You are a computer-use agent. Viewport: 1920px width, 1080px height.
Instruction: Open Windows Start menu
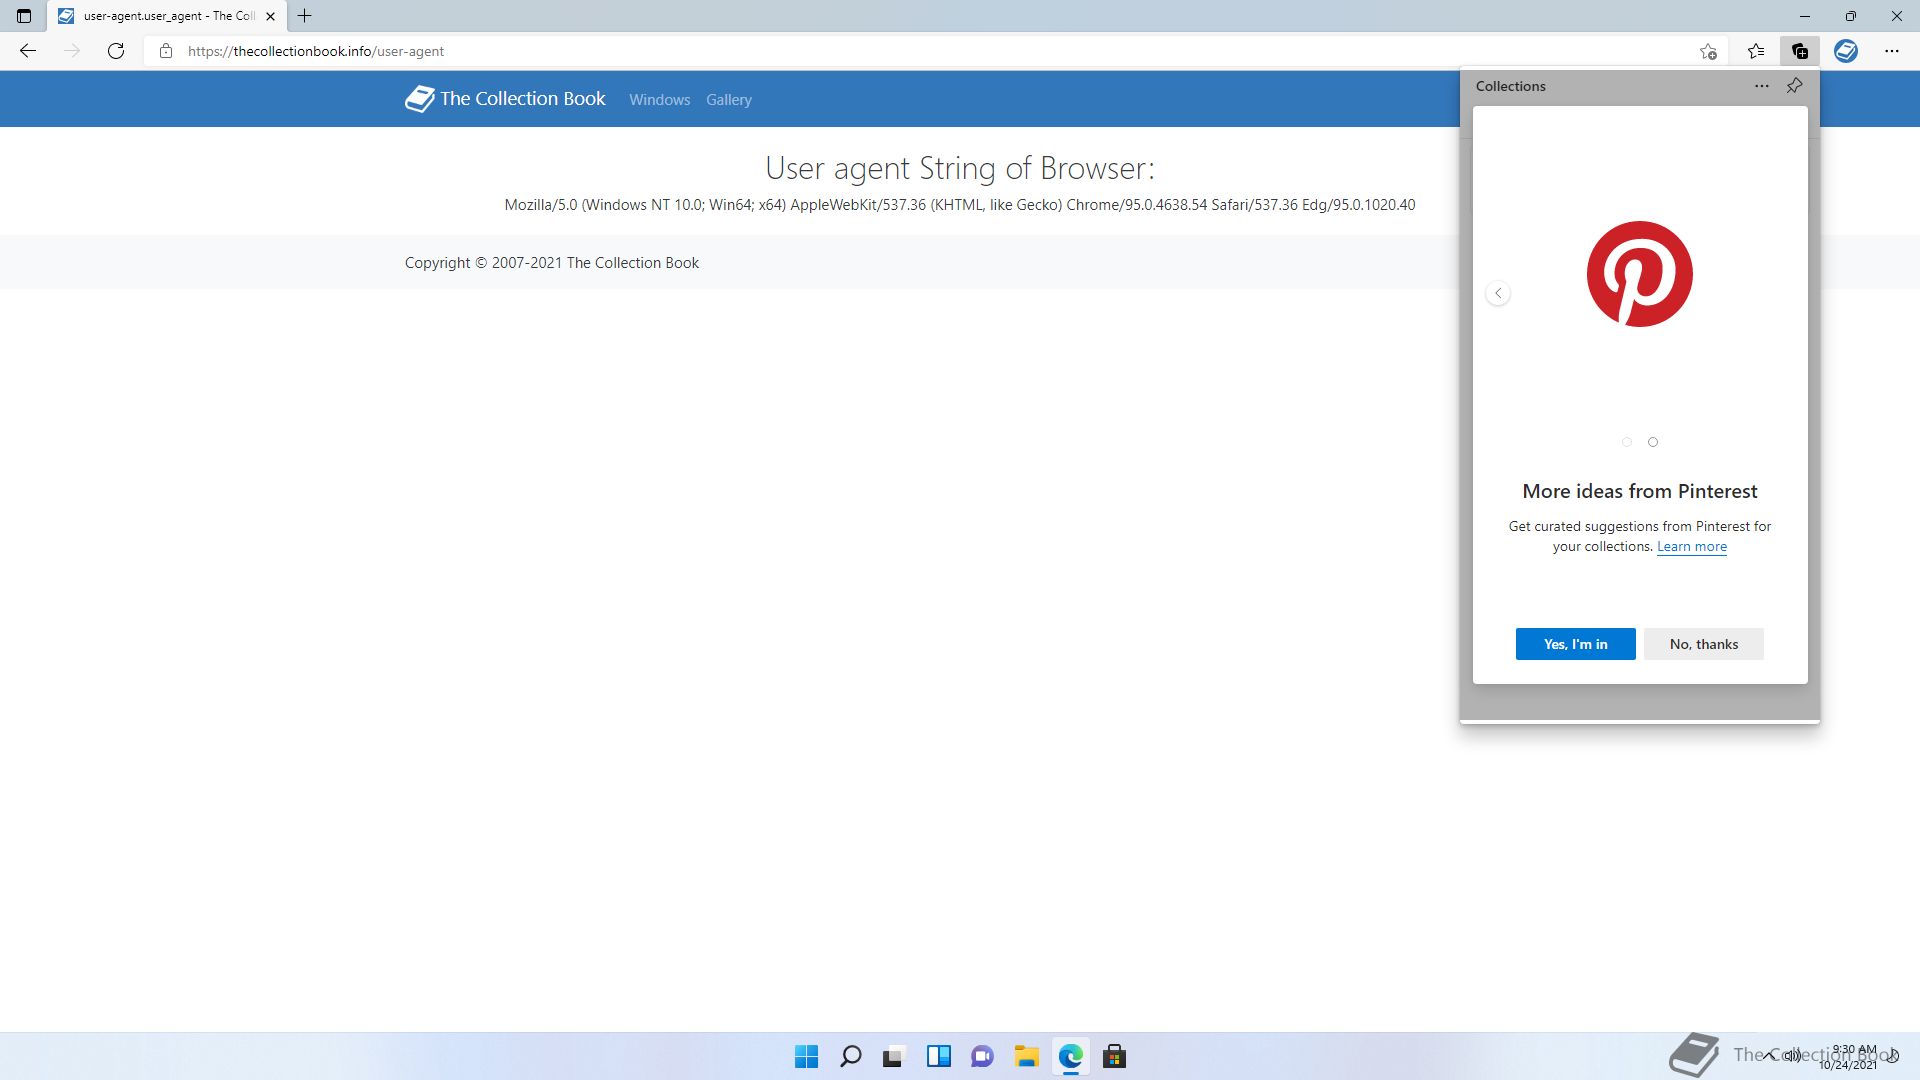point(806,1057)
